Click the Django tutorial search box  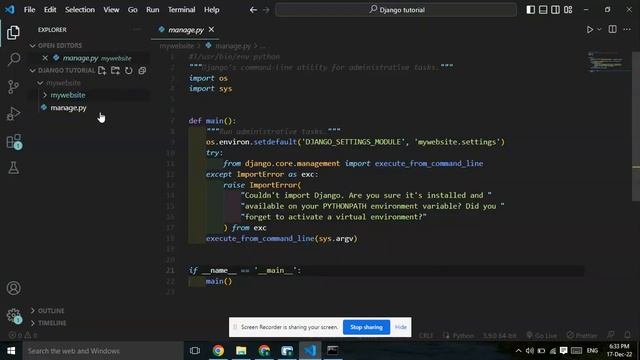396,10
